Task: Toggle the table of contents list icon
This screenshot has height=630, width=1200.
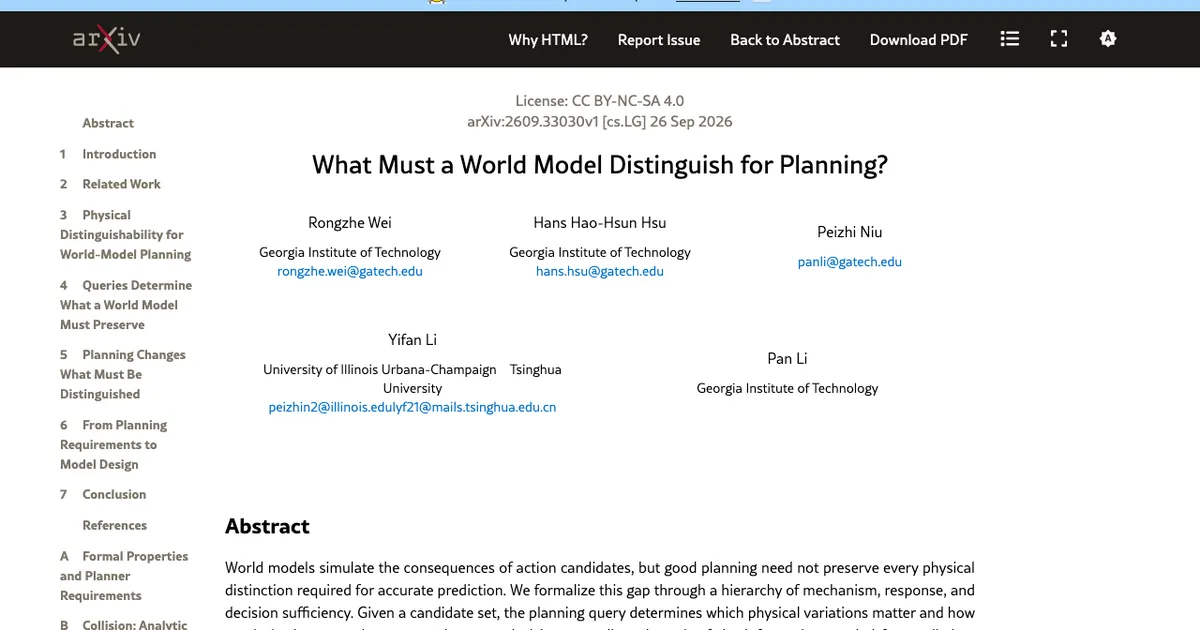Action: click(x=1010, y=39)
